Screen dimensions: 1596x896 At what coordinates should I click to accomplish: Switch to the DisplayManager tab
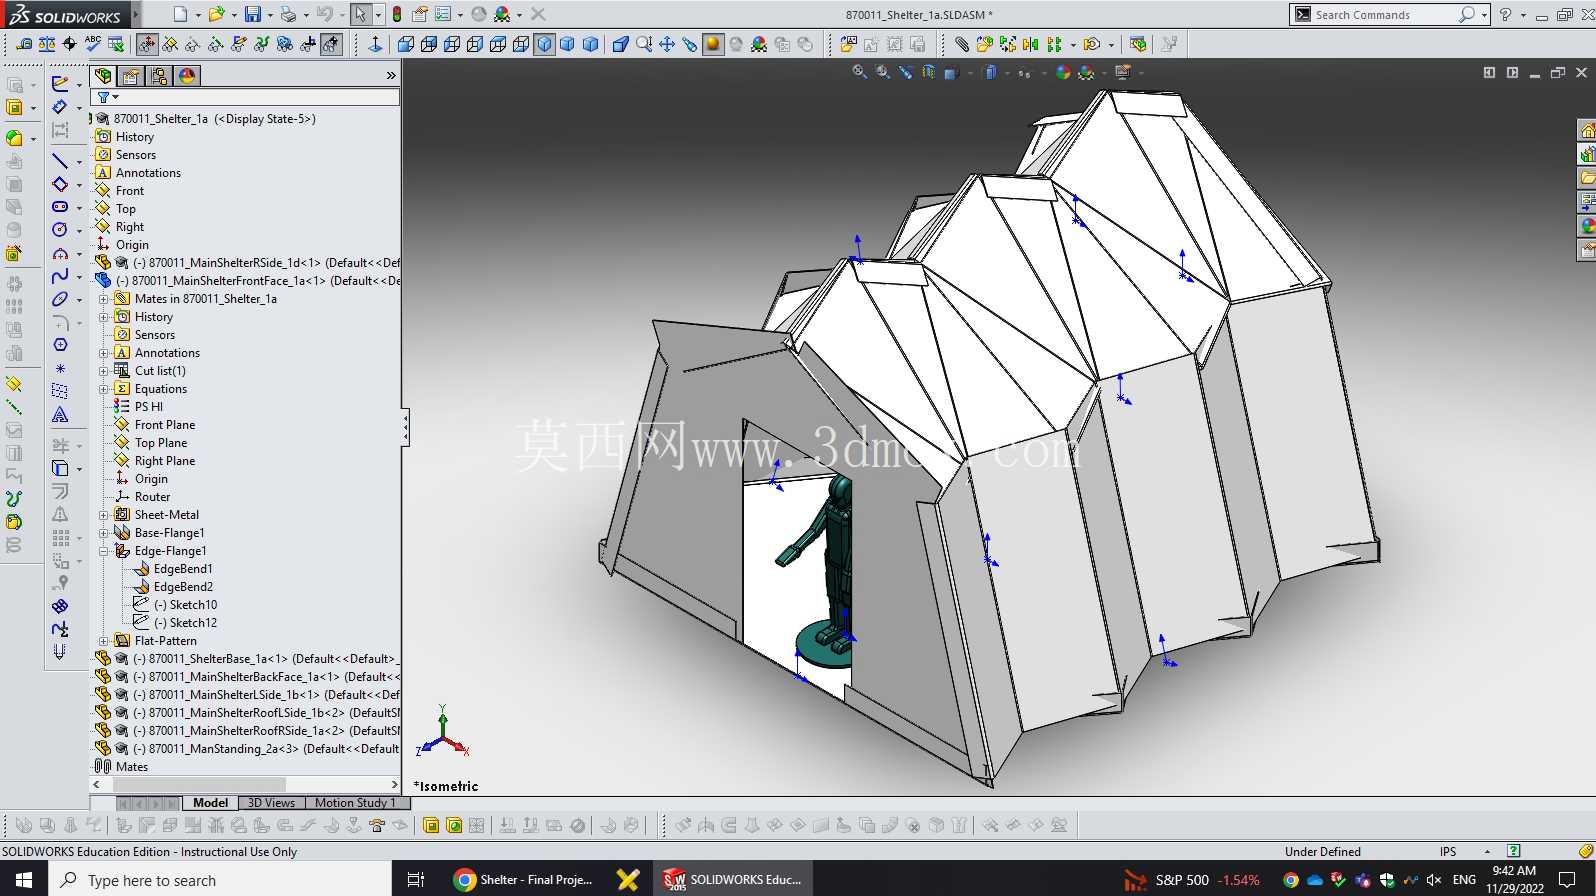187,76
